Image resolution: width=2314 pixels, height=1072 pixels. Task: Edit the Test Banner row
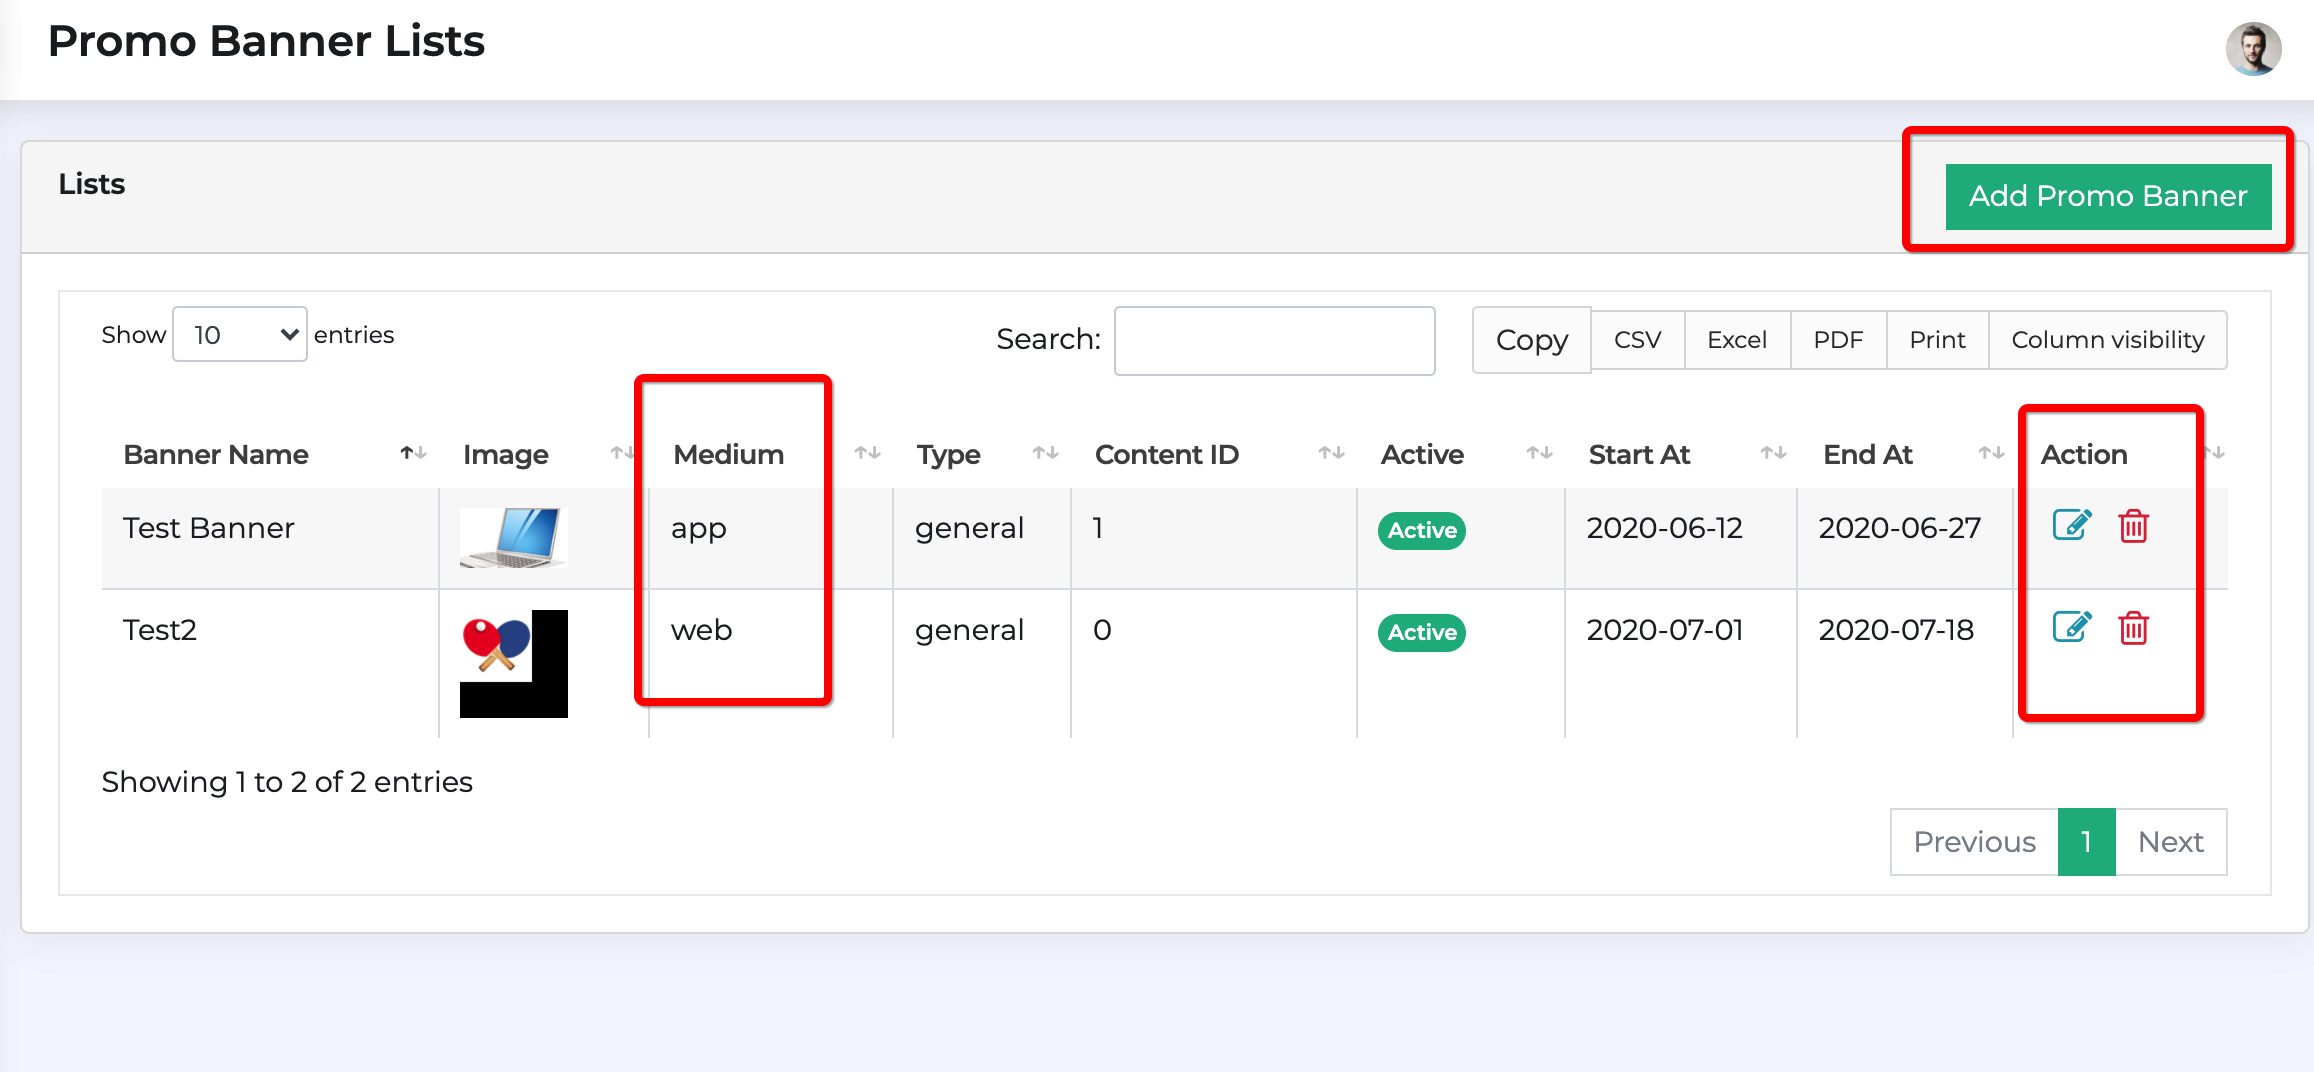tap(2072, 525)
